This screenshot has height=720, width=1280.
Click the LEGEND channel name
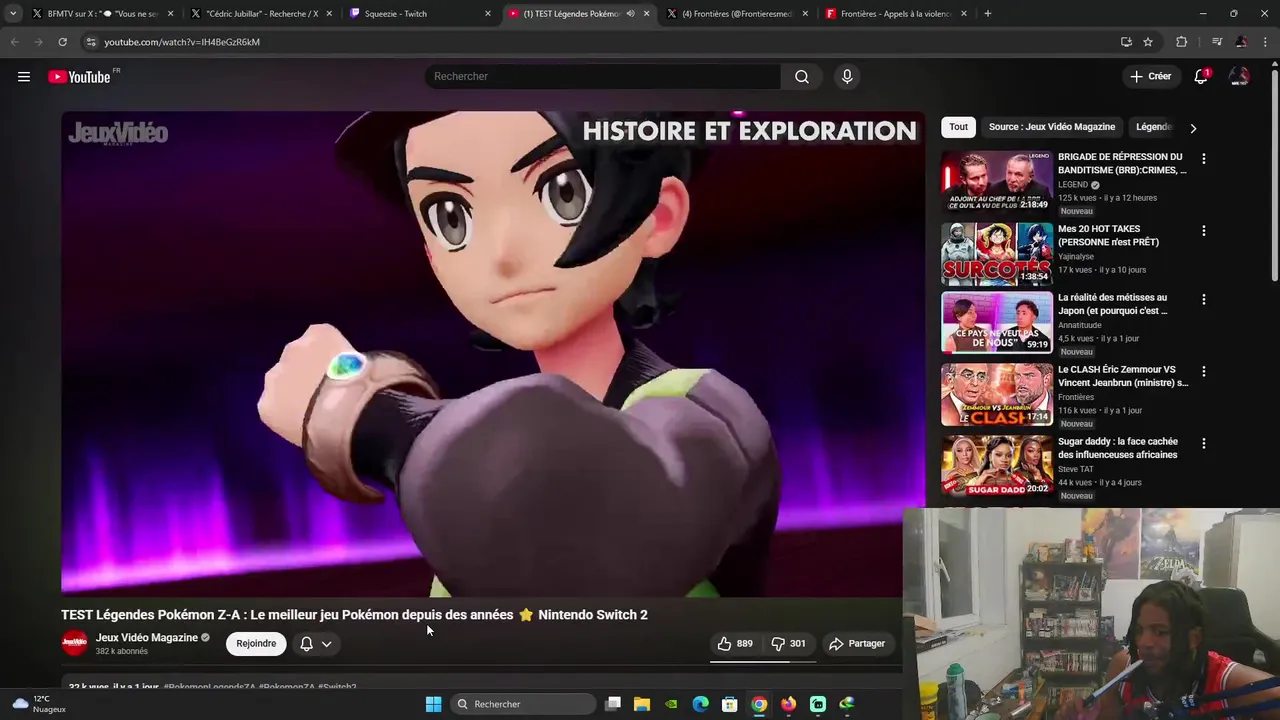click(x=1073, y=185)
